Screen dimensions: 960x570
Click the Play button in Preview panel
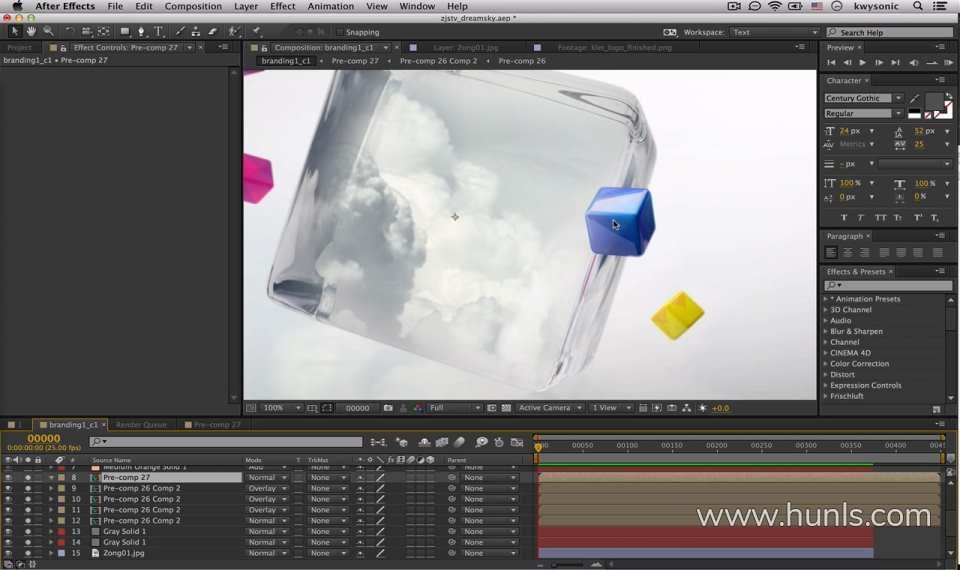point(863,62)
